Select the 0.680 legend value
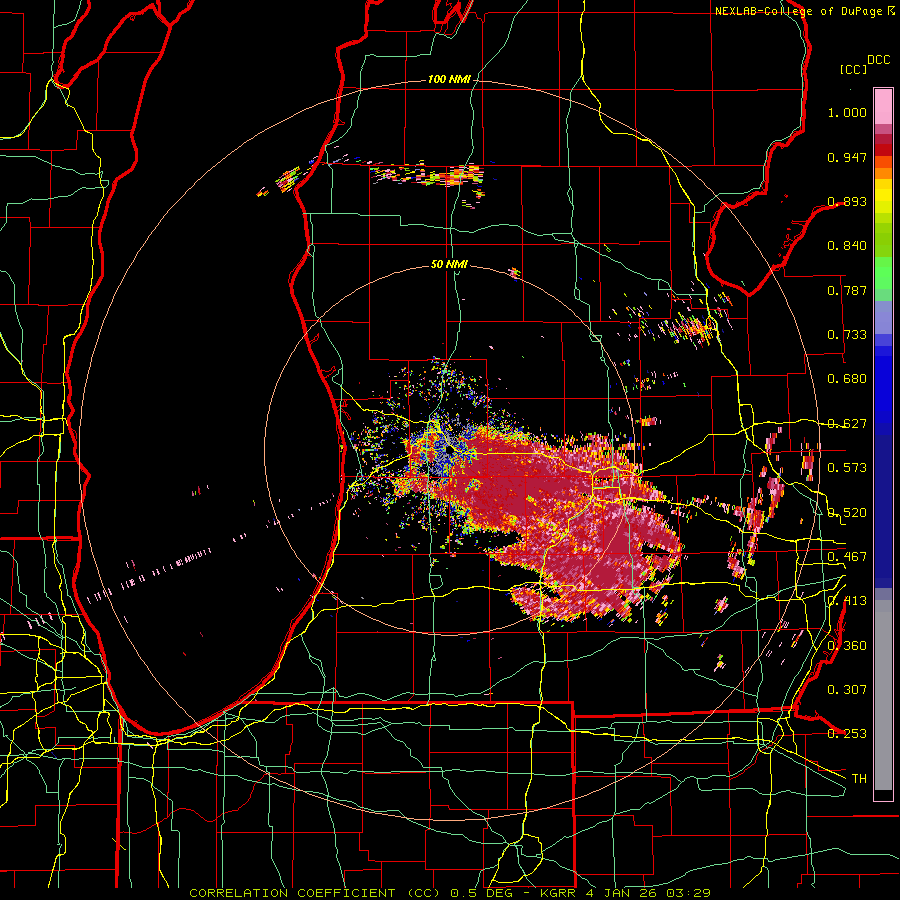900x900 pixels. tap(847, 379)
